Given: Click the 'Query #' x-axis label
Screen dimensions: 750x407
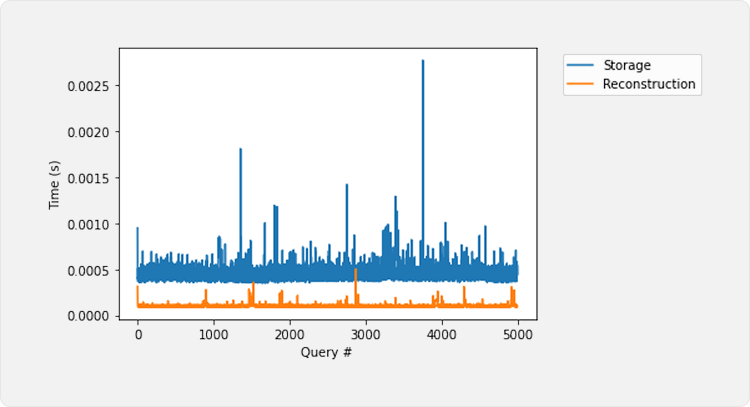Looking at the screenshot, I should (327, 352).
